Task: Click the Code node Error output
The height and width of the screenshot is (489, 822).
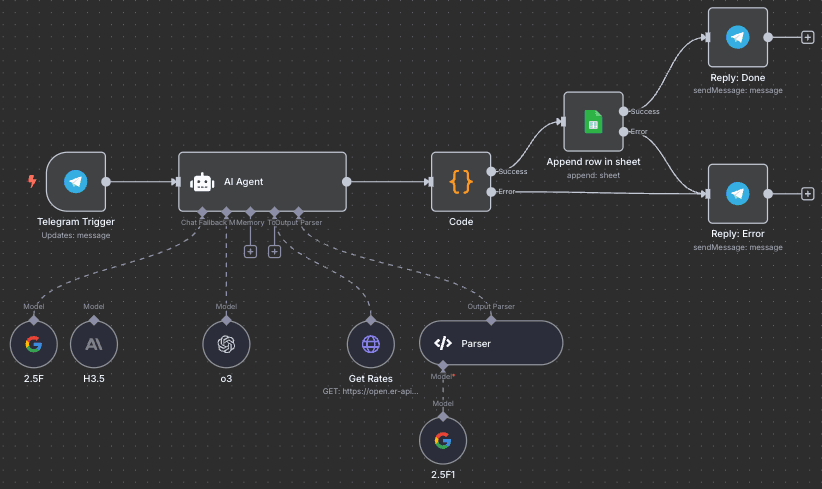Action: (x=491, y=192)
